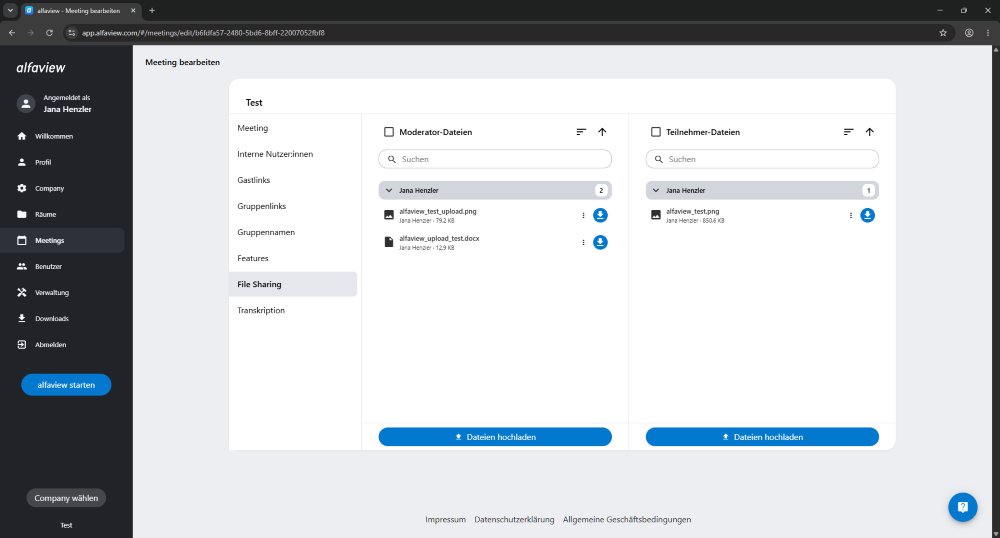Open more options for alfaview_upload_test.docx
Viewport: 1000px width, 538px height.
(583, 242)
